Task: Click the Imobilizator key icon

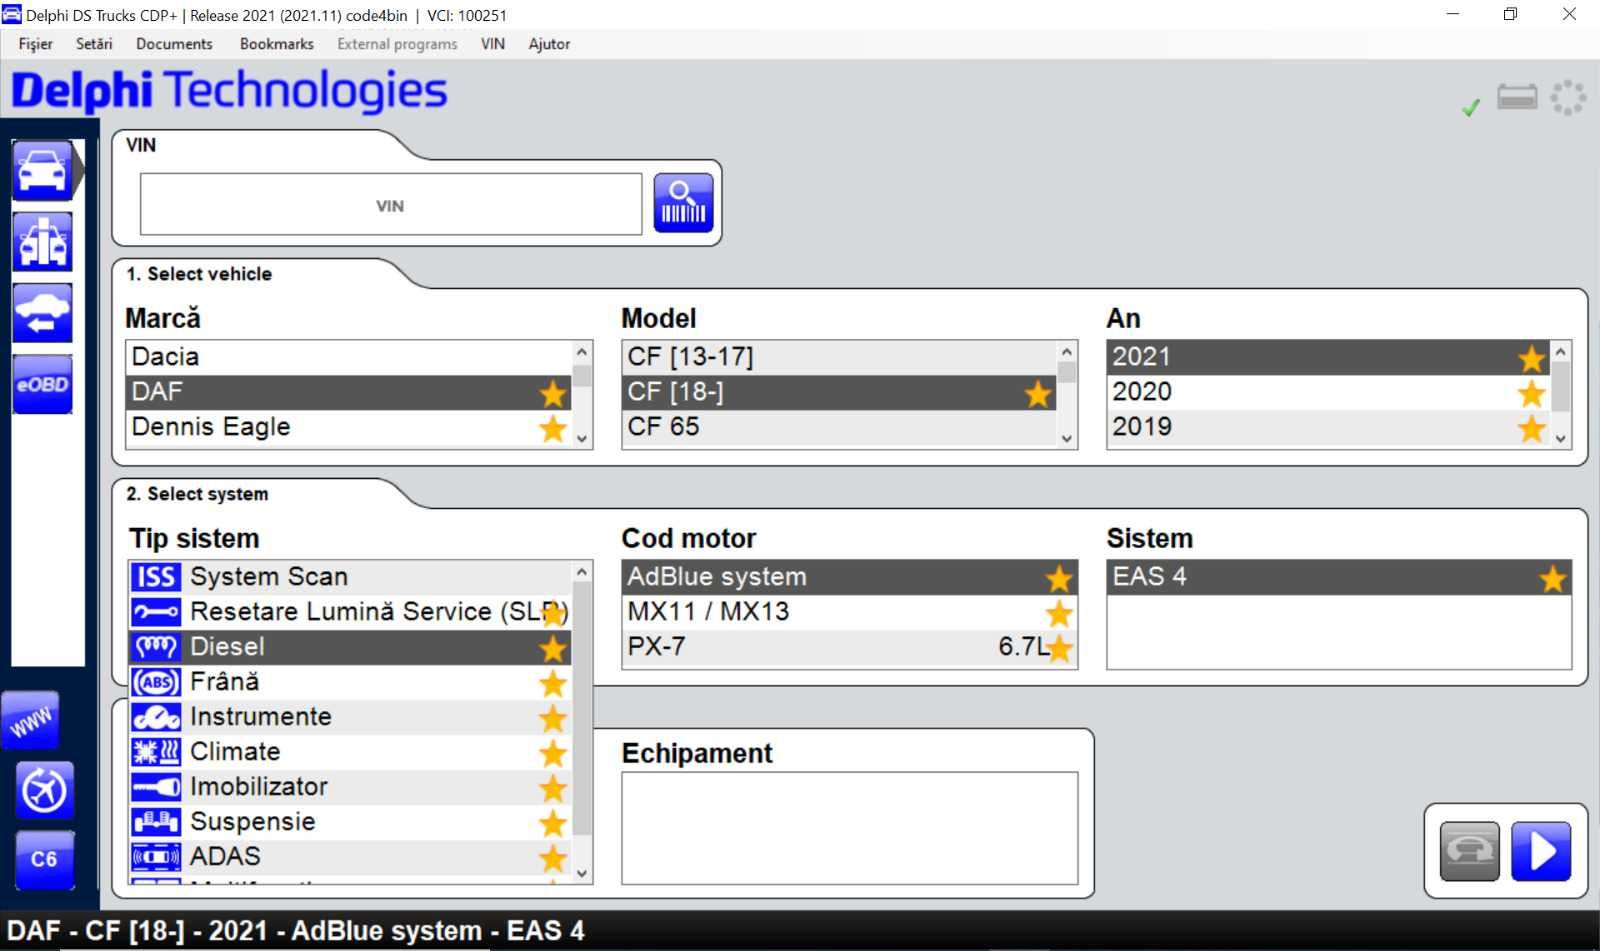Action: click(x=156, y=787)
